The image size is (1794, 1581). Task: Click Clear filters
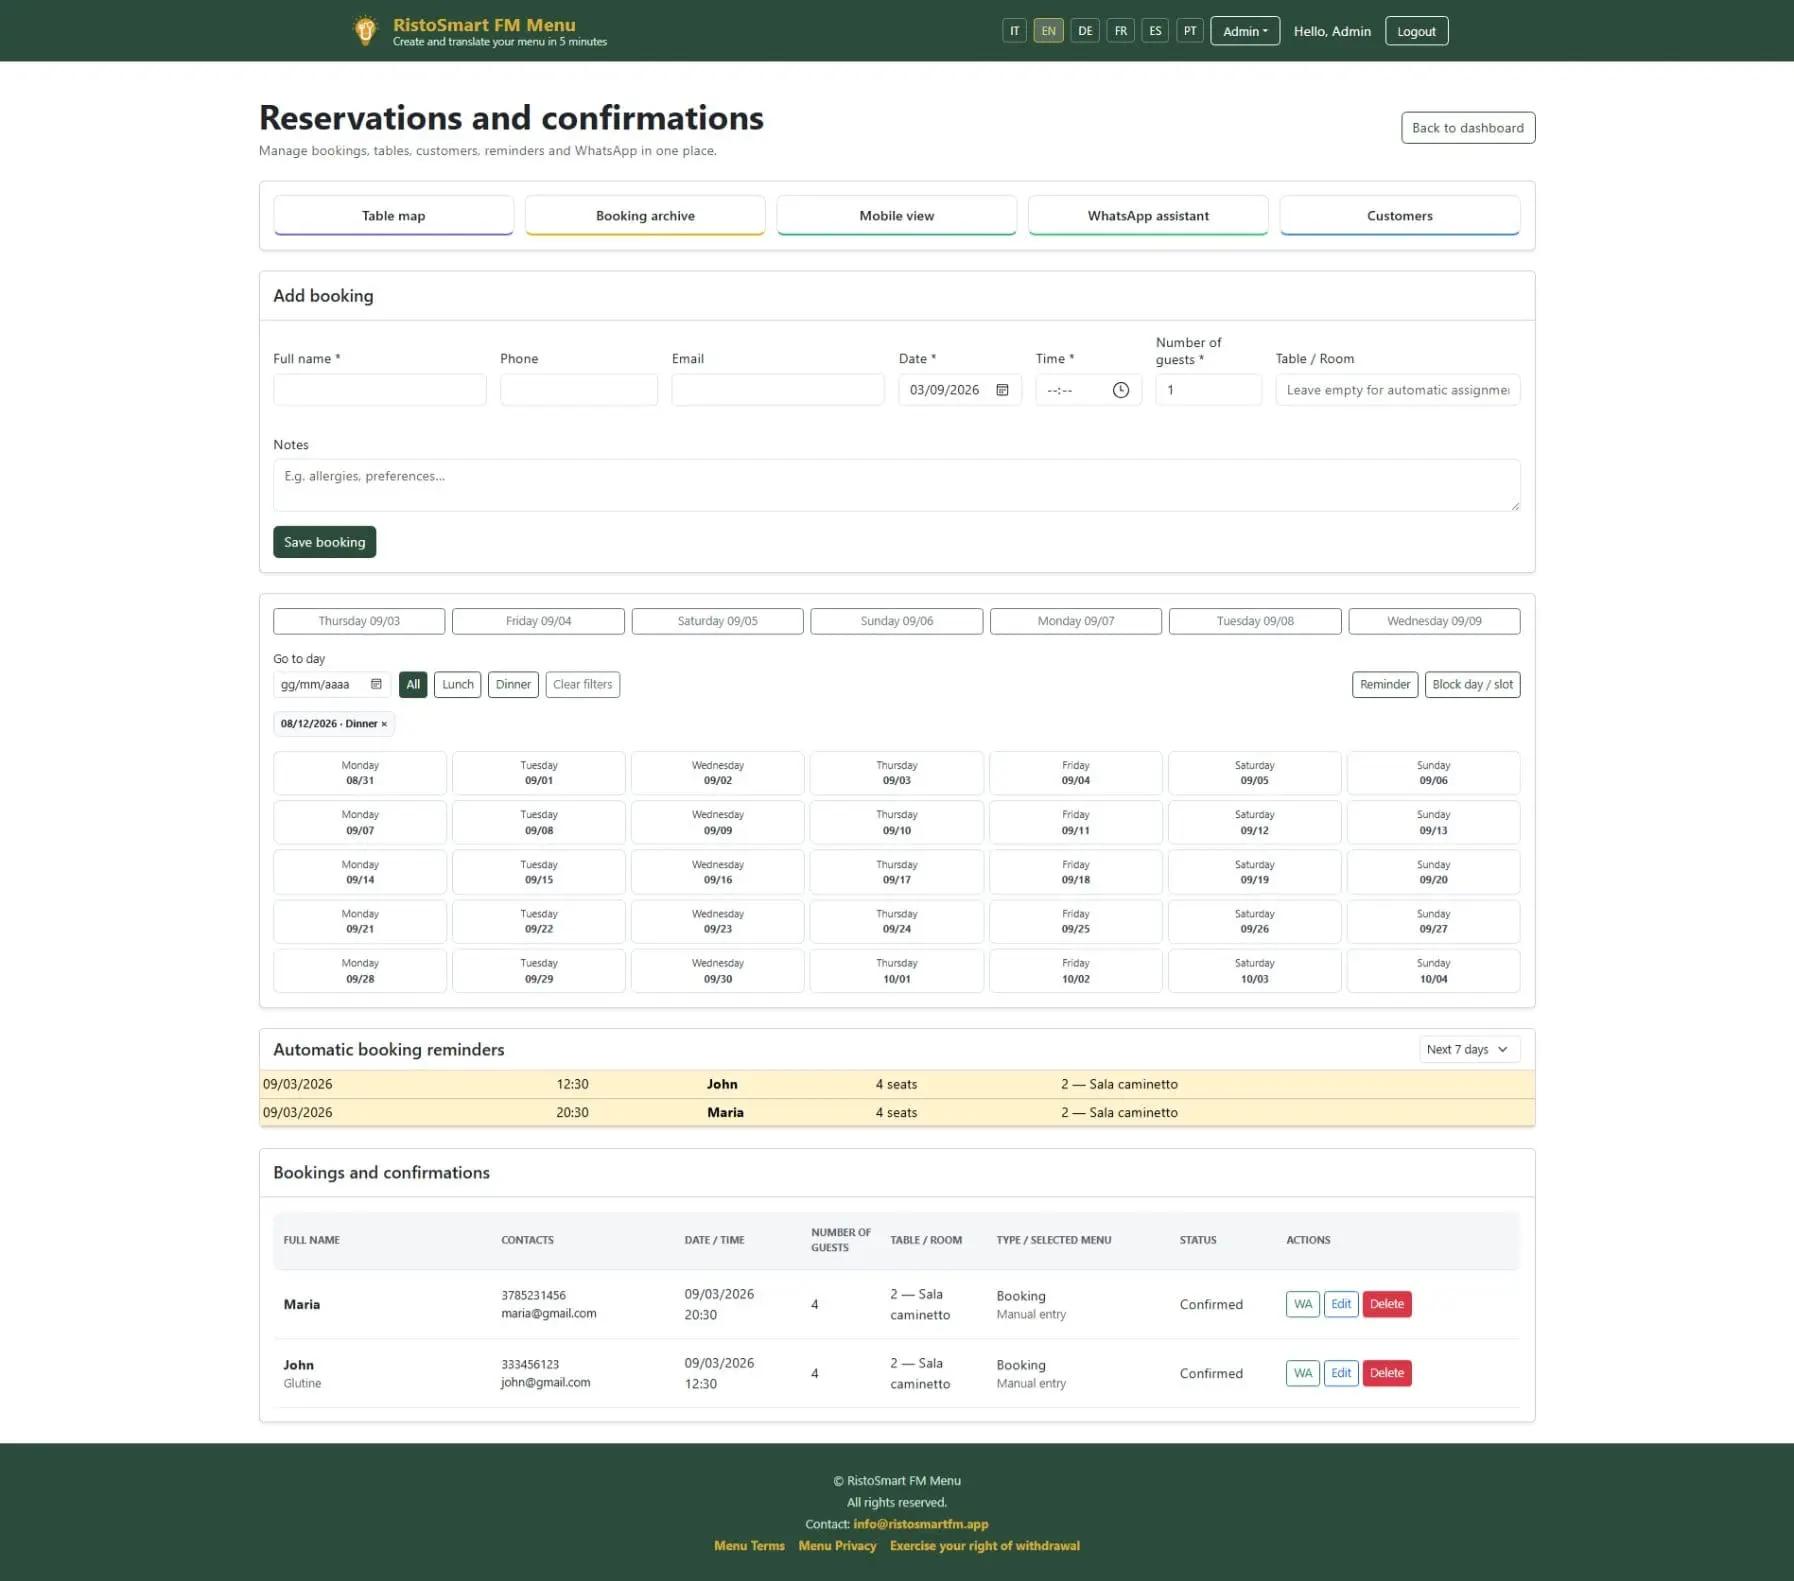[x=582, y=684]
